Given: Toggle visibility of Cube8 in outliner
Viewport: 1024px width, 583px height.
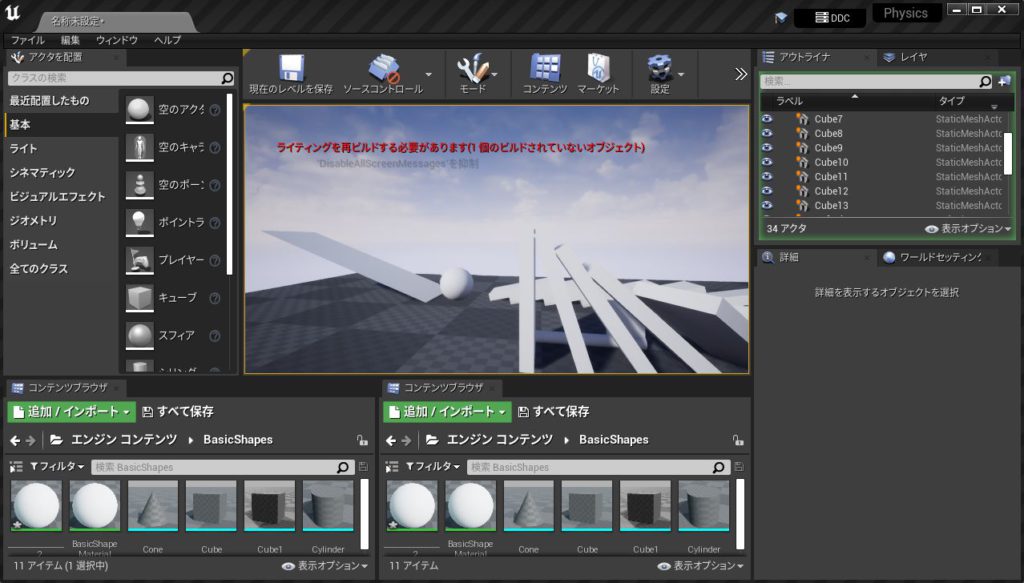Looking at the screenshot, I should 767,133.
